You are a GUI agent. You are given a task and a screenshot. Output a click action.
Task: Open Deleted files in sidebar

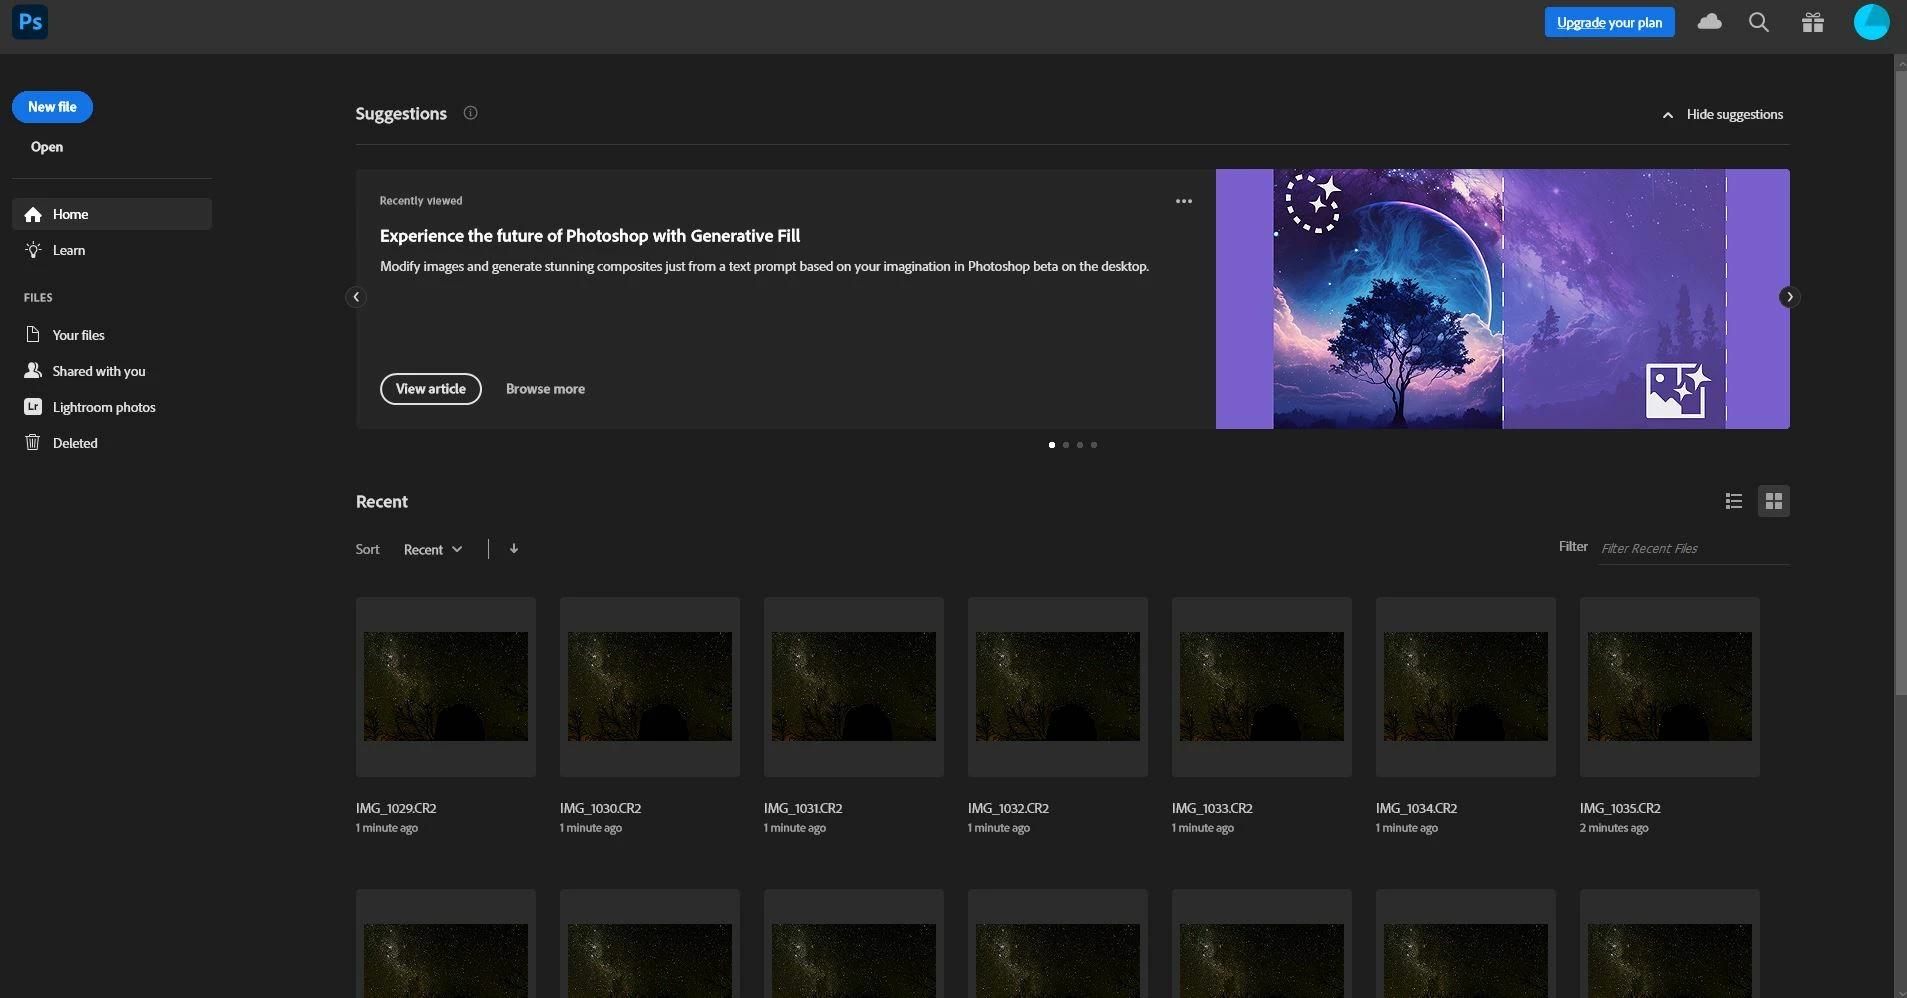[x=112, y=443]
